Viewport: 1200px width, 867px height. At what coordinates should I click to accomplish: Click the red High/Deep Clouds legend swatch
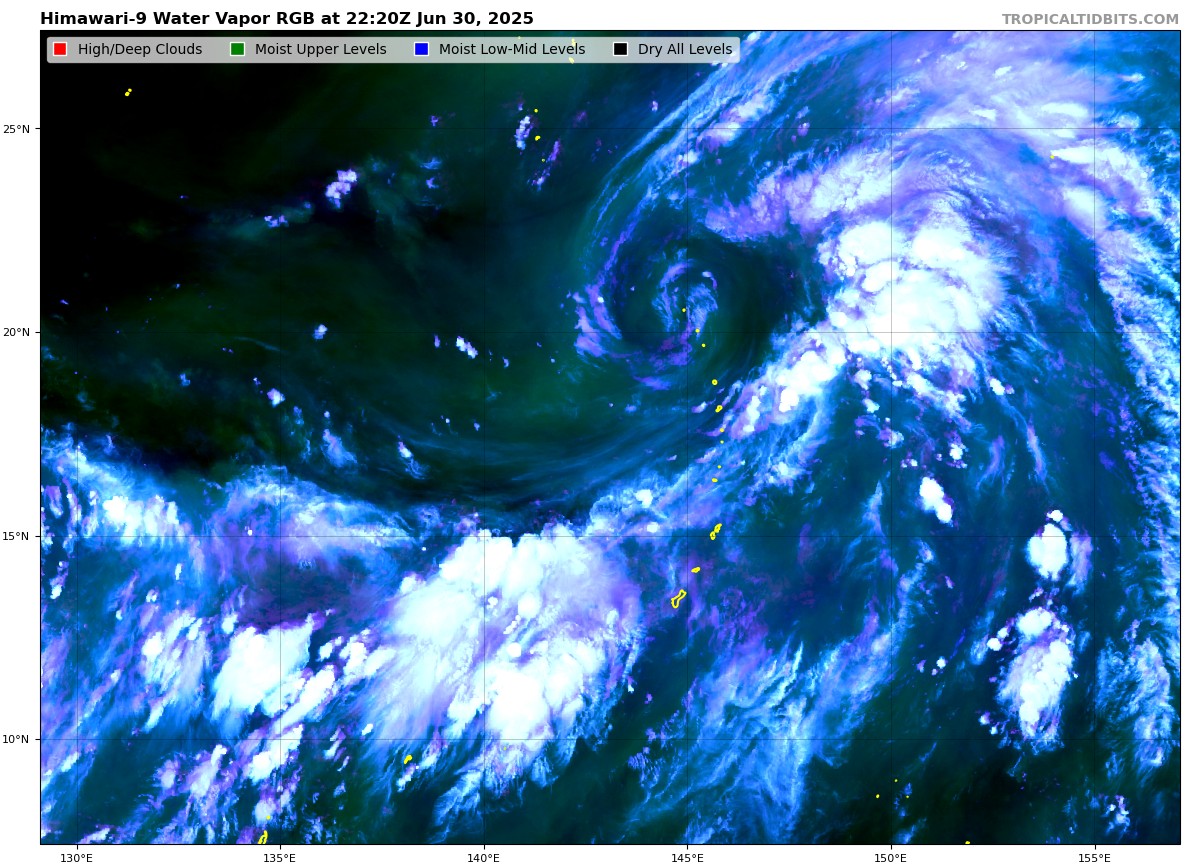tap(60, 50)
